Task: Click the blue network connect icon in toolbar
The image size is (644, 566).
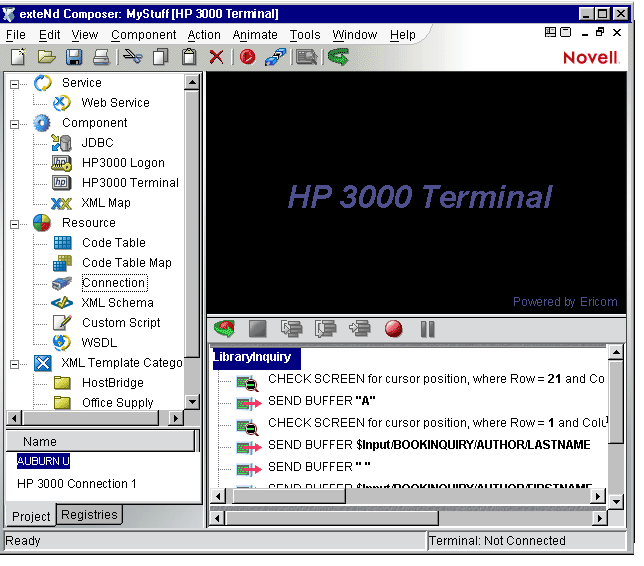Action: (x=275, y=57)
